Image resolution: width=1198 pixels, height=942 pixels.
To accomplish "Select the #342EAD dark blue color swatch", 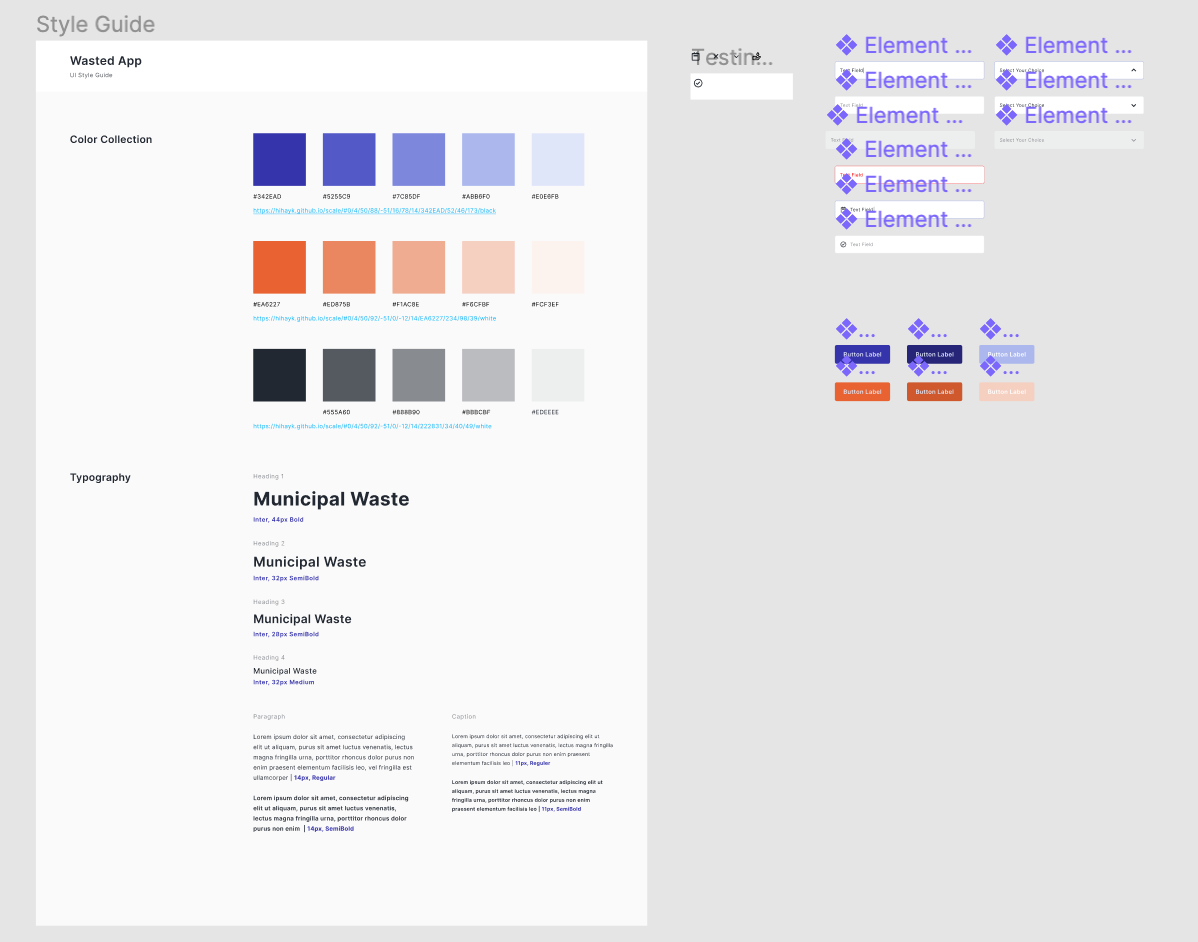I will pyautogui.click(x=279, y=159).
